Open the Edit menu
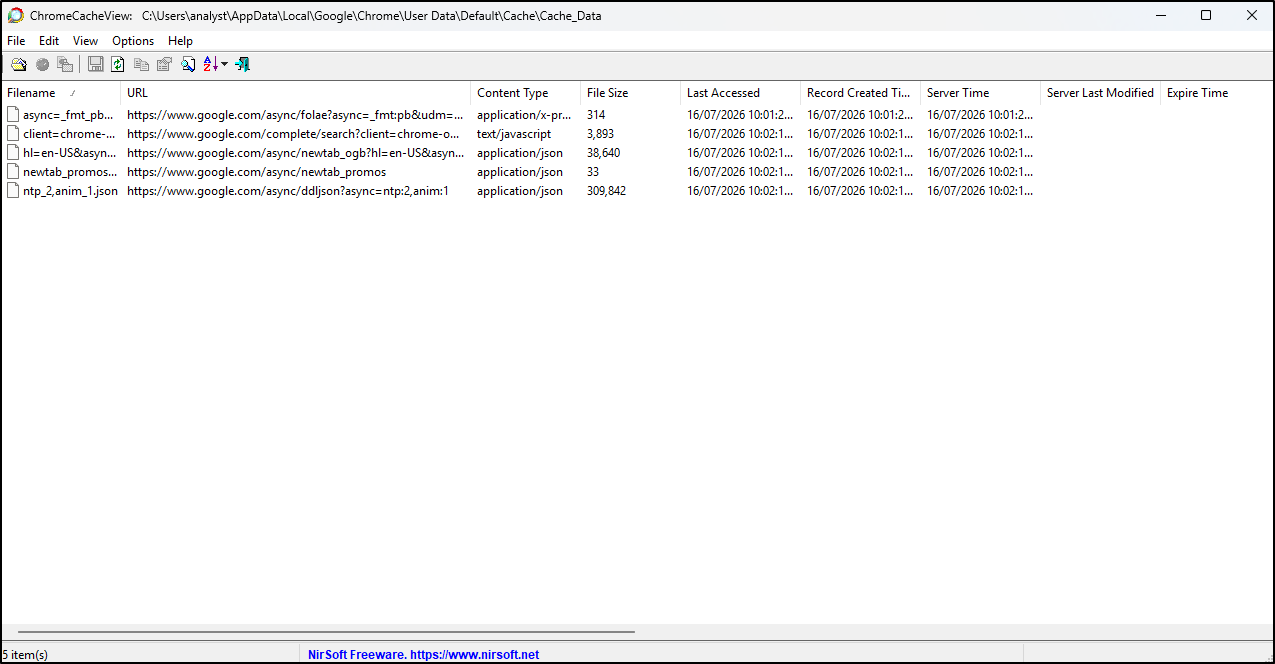1275x664 pixels. 49,41
